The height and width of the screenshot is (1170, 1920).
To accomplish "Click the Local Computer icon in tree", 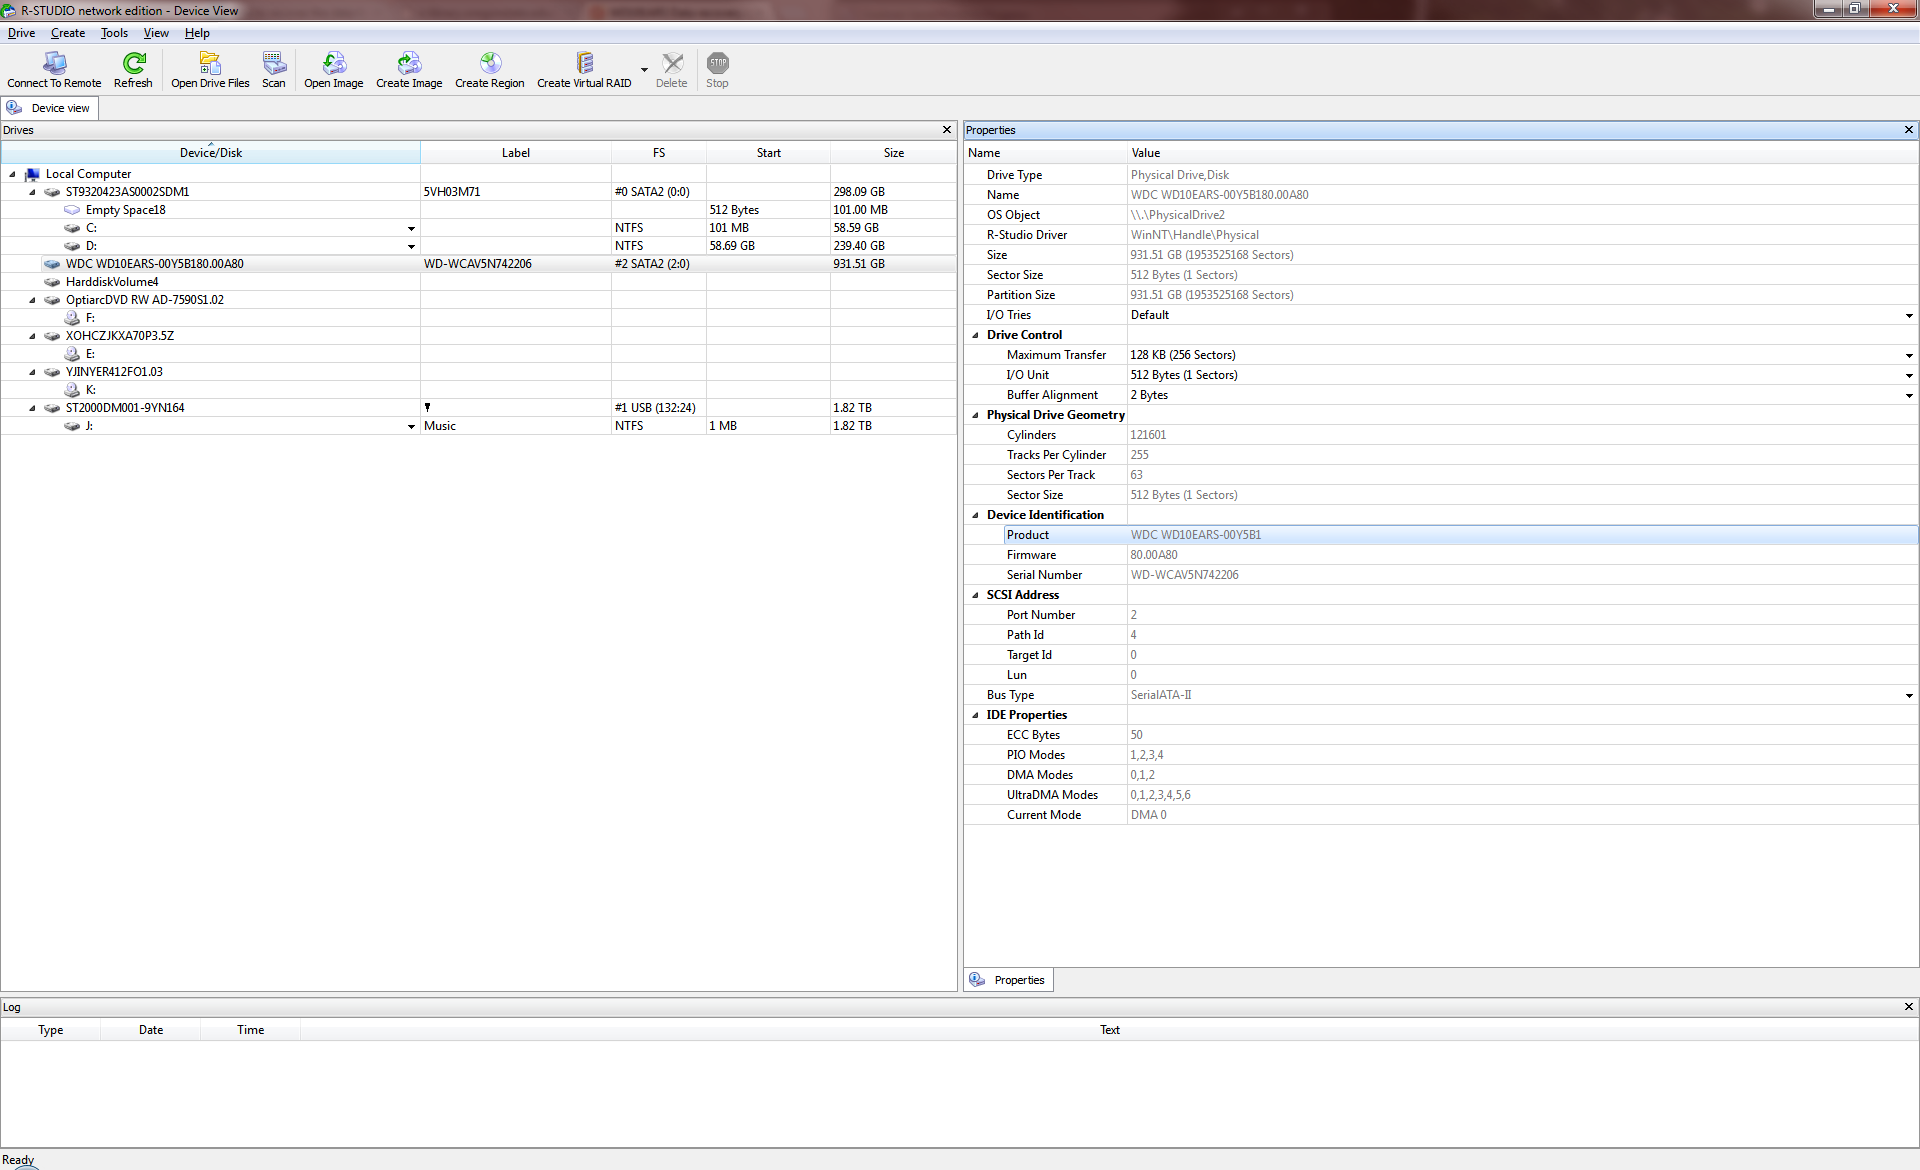I will [32, 174].
